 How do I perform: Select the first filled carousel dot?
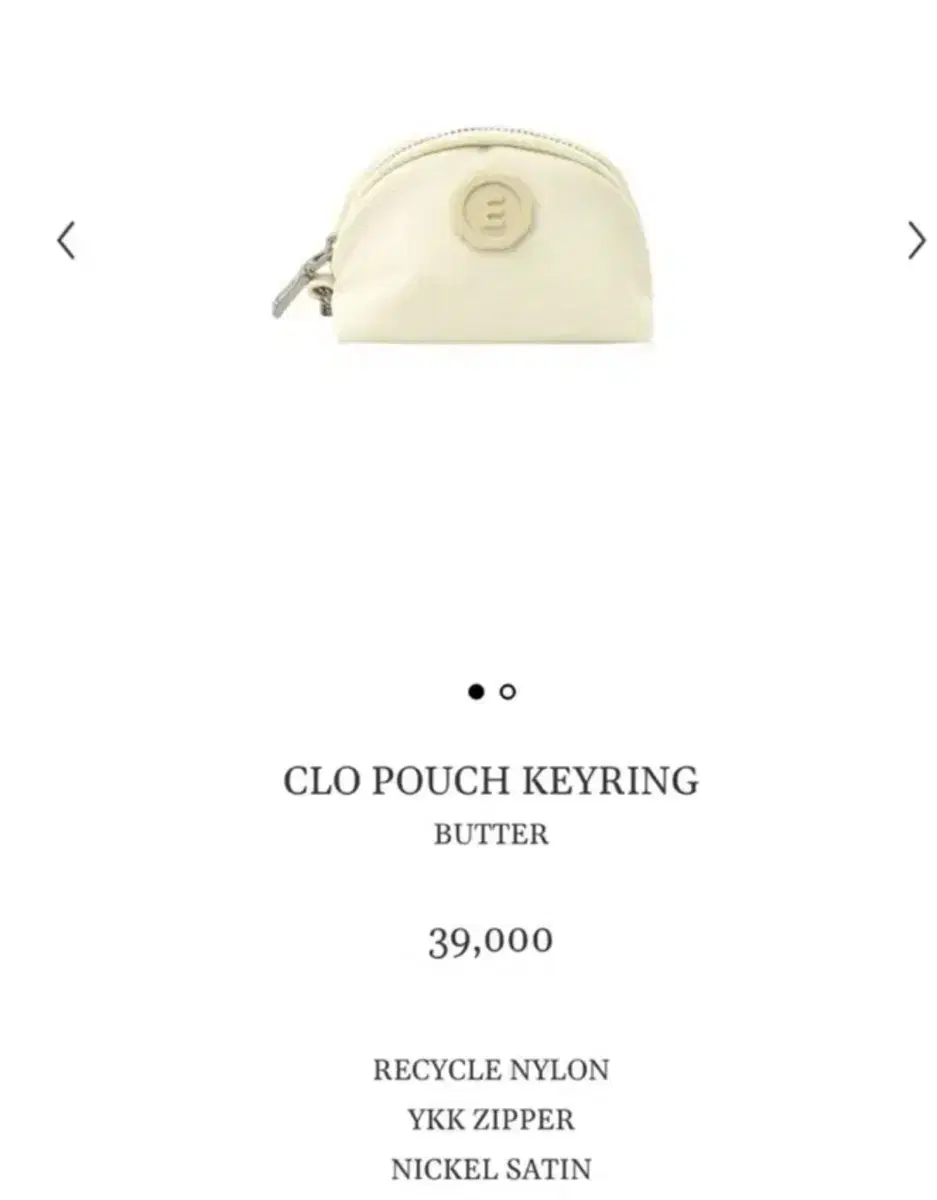(x=476, y=691)
